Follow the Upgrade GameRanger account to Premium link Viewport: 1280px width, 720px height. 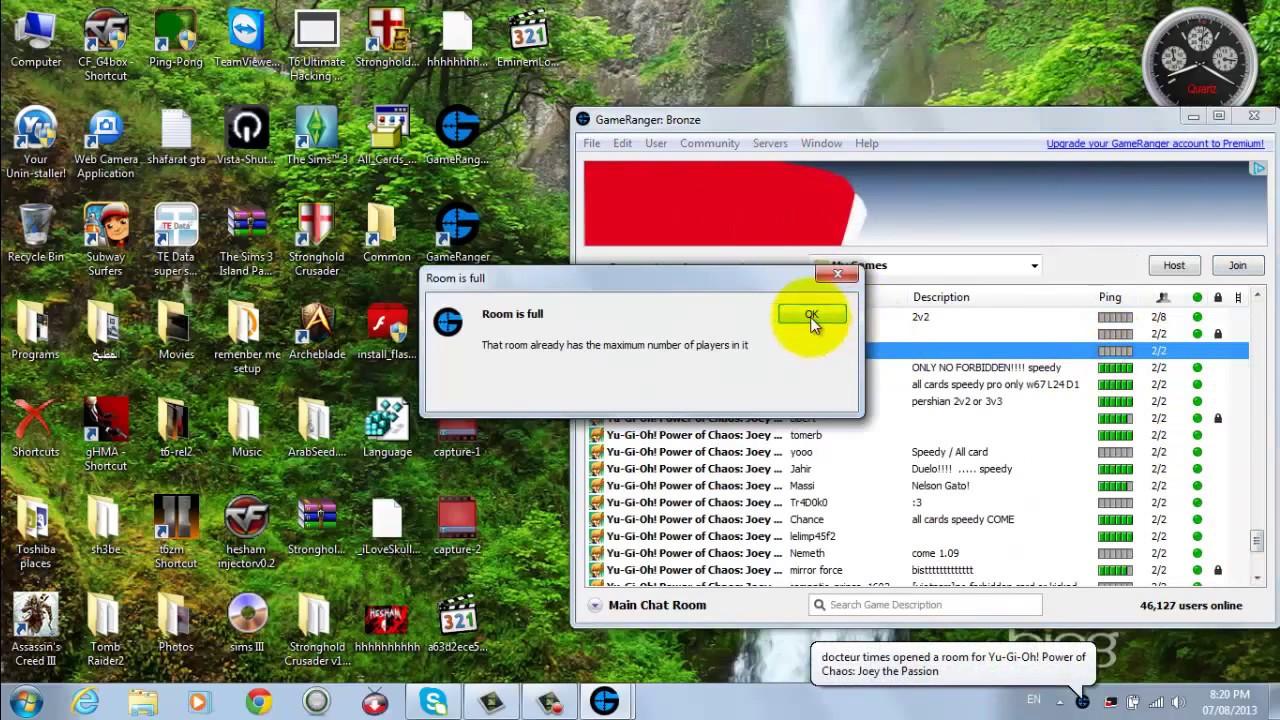pyautogui.click(x=1155, y=143)
